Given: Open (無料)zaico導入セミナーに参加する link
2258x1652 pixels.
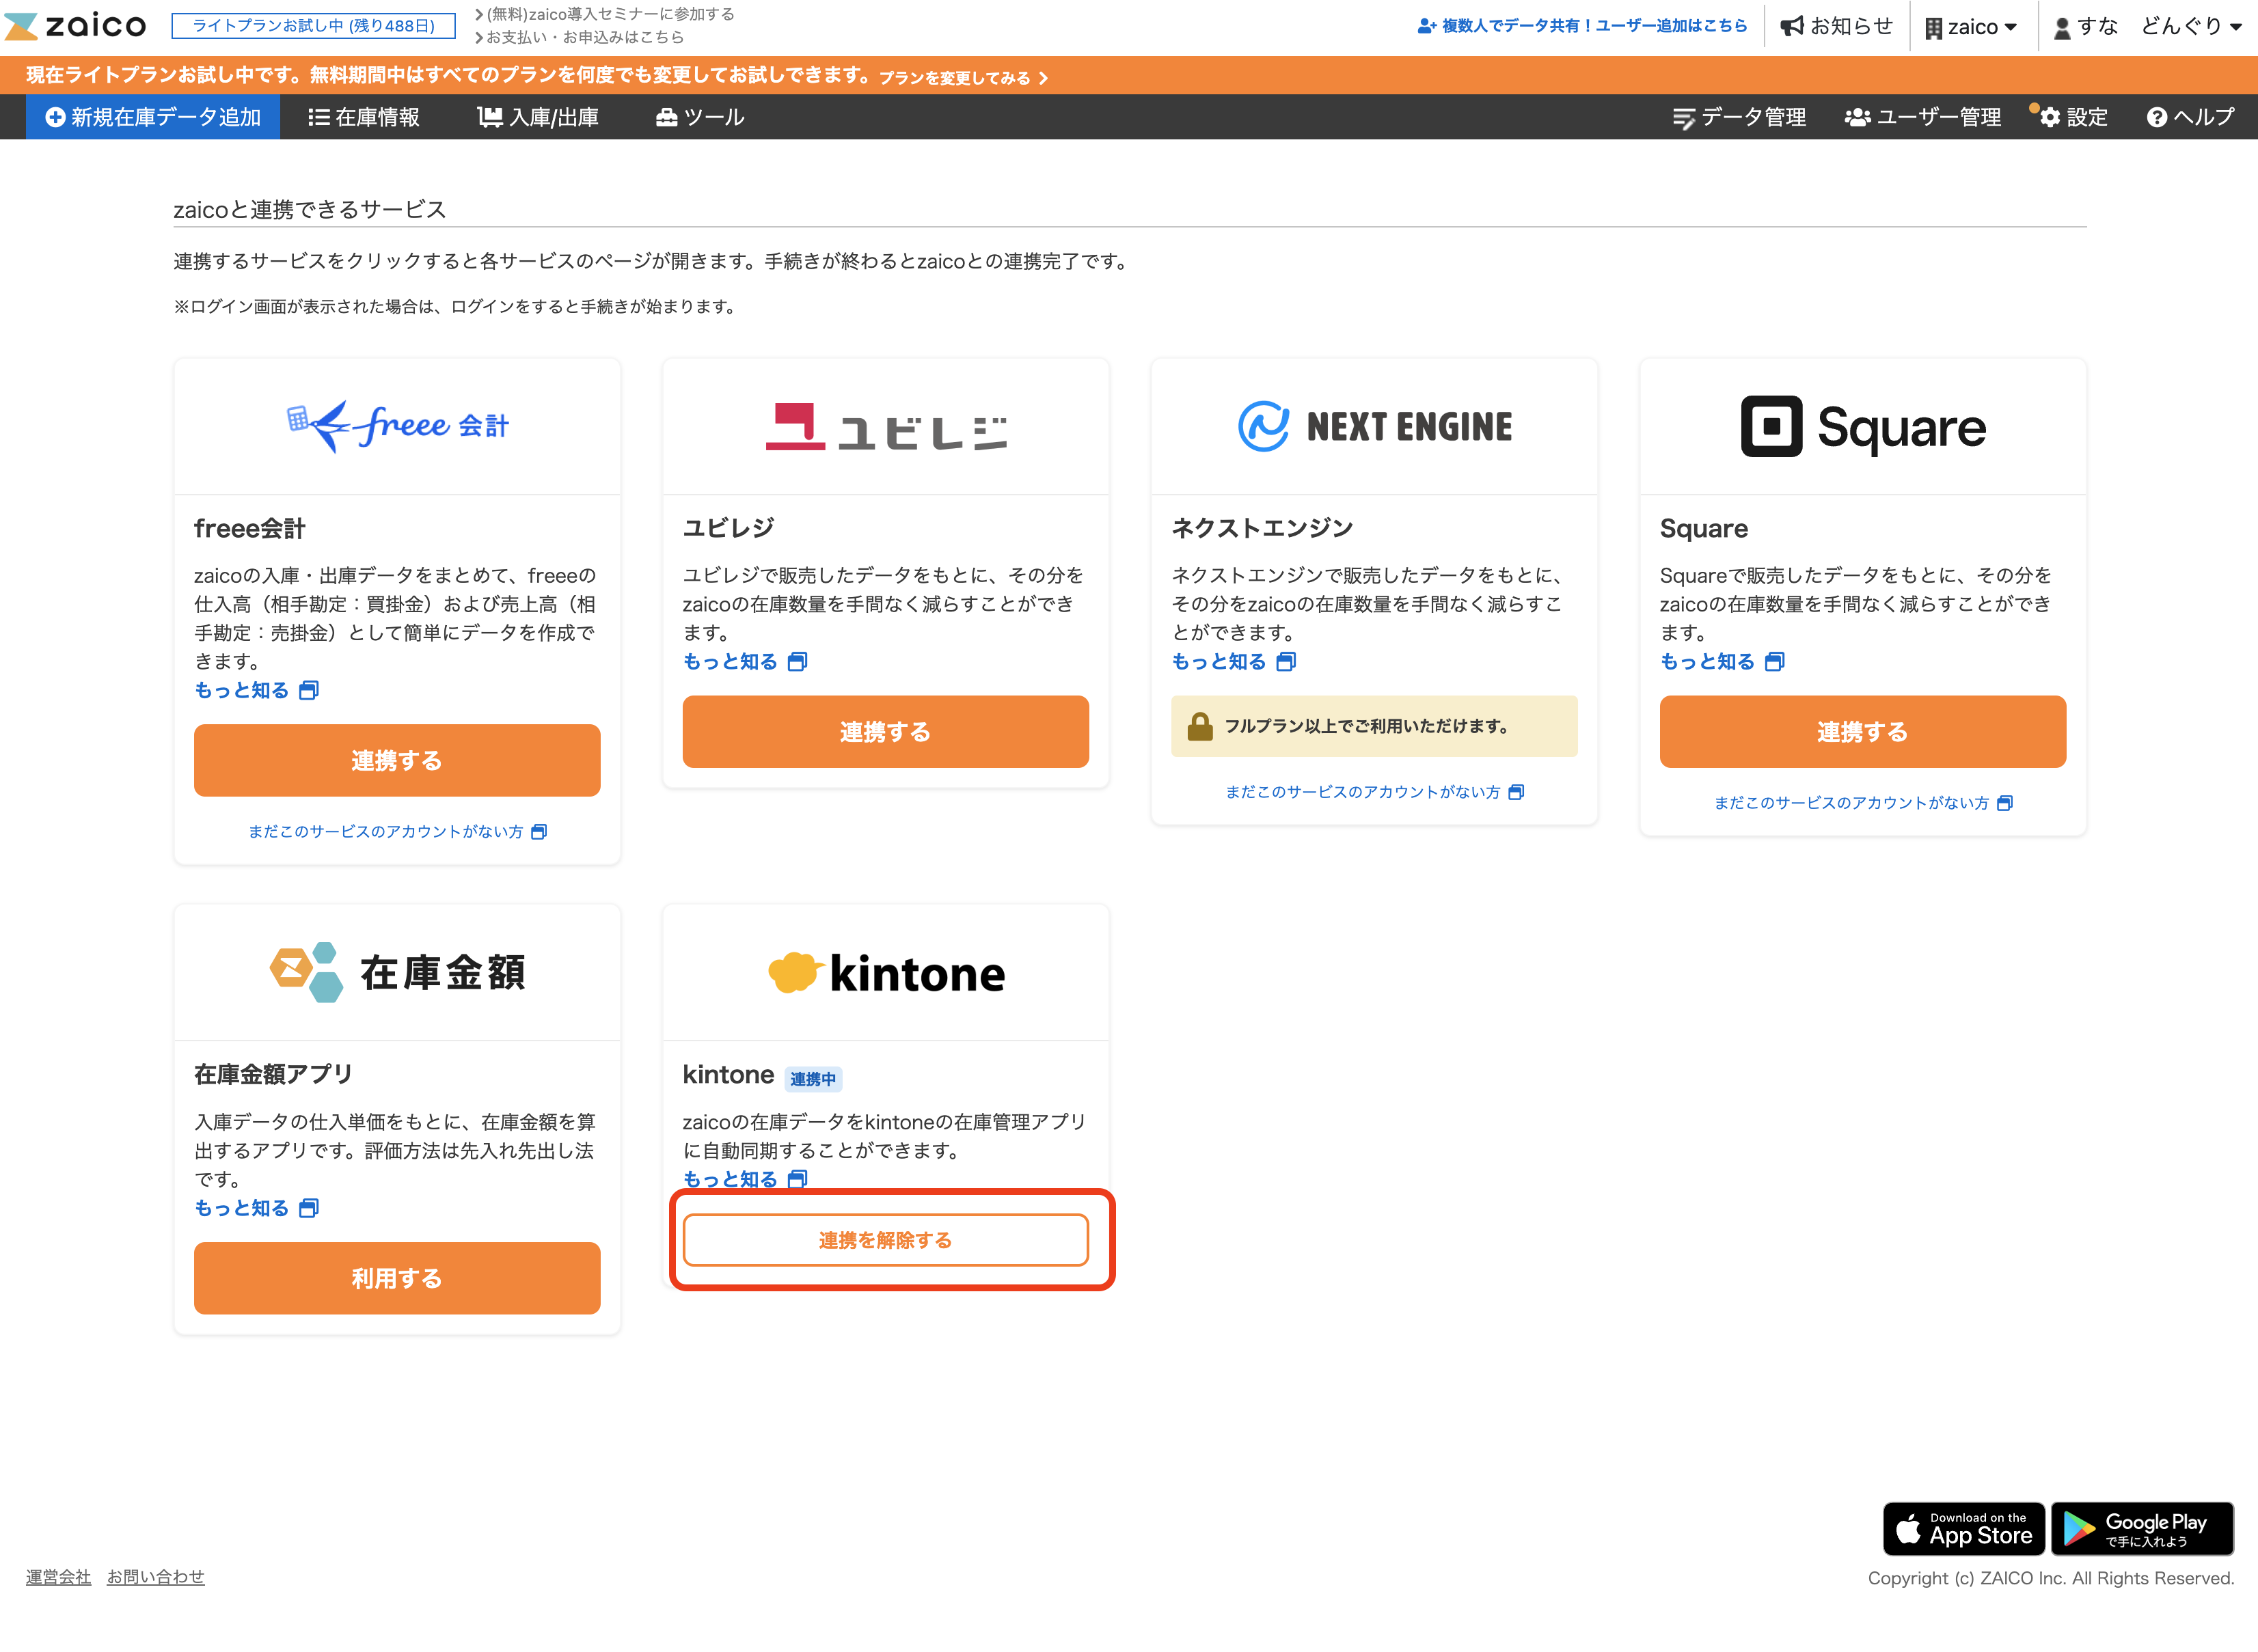Looking at the screenshot, I should tap(605, 14).
